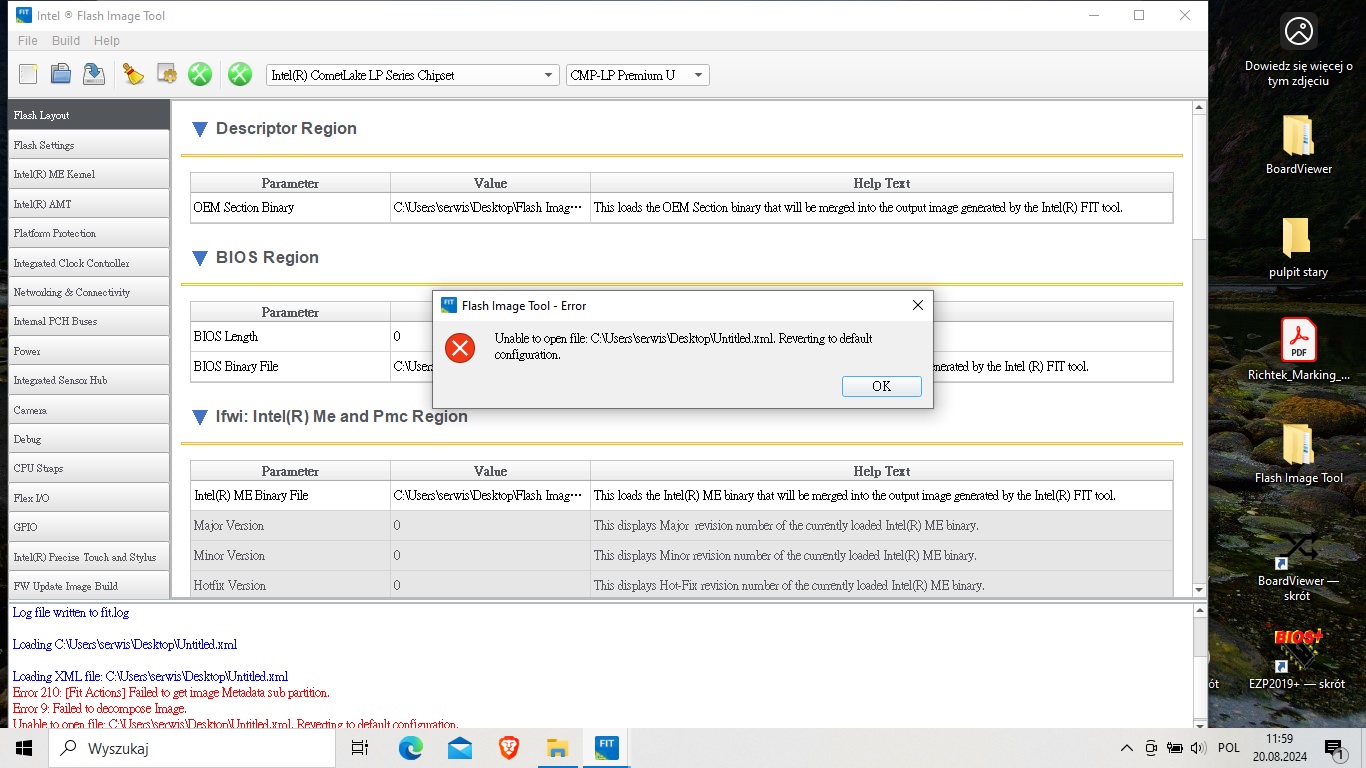This screenshot has height=768, width=1366.
Task: Select the Intel(R) ME Kernel tab
Action: (x=89, y=174)
